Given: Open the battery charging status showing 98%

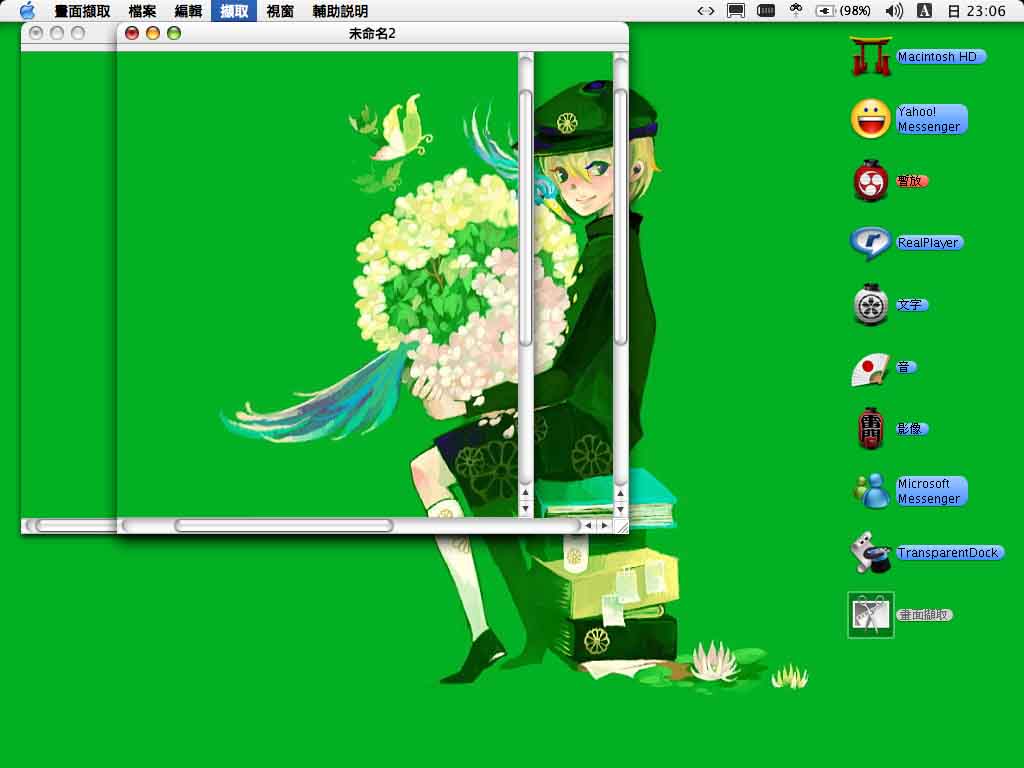Looking at the screenshot, I should (x=842, y=10).
